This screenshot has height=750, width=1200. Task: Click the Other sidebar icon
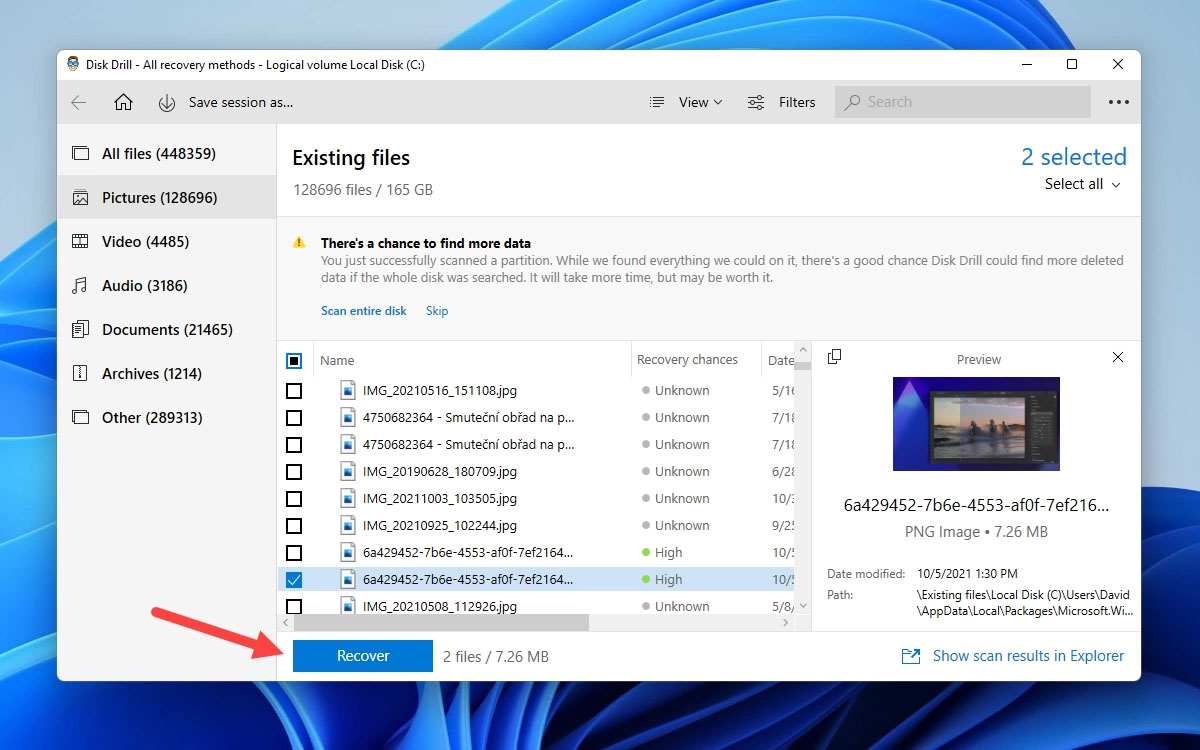pyautogui.click(x=80, y=418)
